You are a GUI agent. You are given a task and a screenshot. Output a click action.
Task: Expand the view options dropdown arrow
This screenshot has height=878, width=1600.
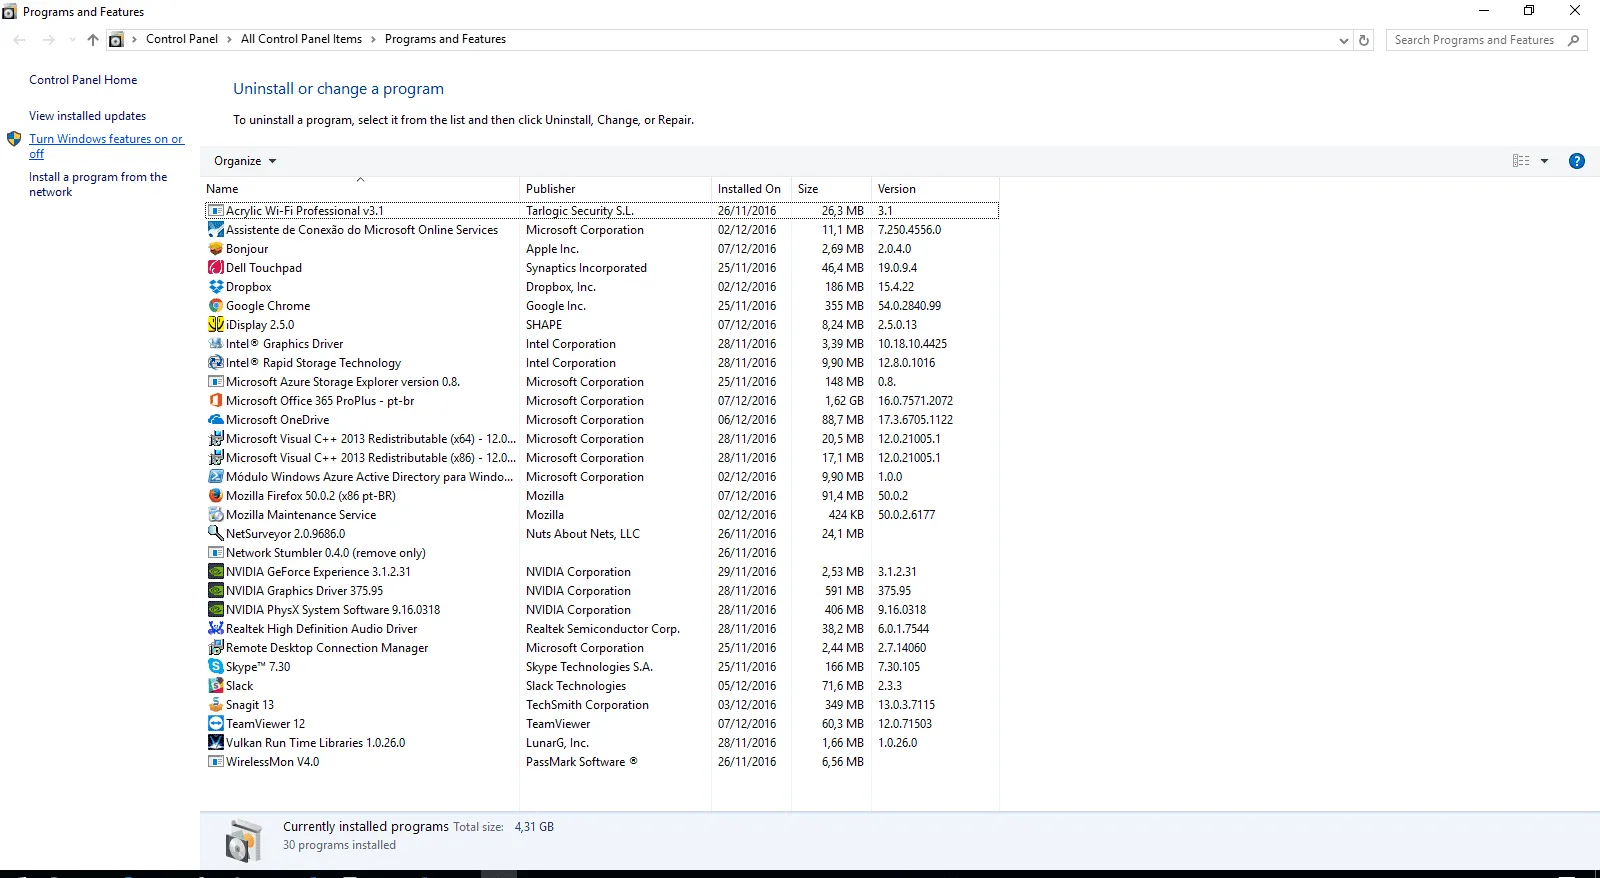pyautogui.click(x=1544, y=161)
